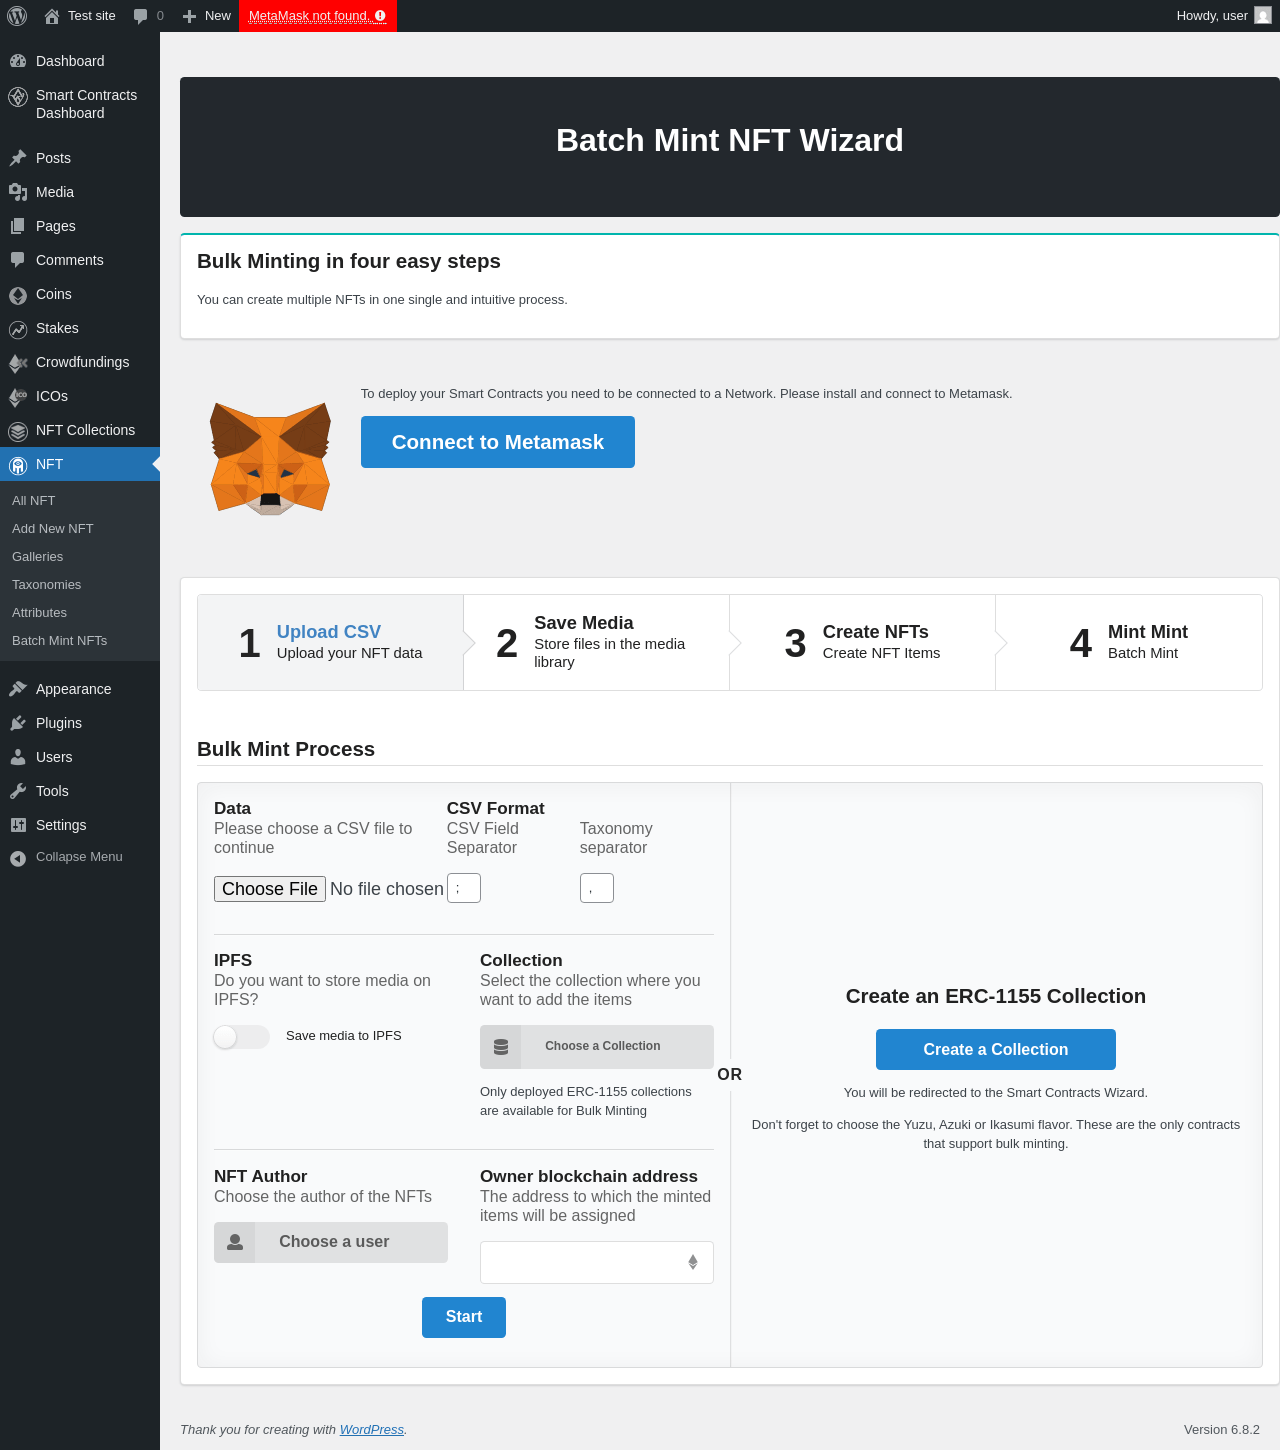Viewport: 1280px width, 1450px height.
Task: Open Taxonomies submenu item
Action: coord(47,584)
